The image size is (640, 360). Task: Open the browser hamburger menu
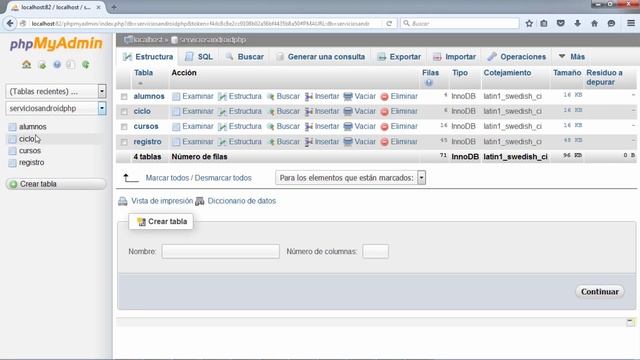(x=631, y=23)
